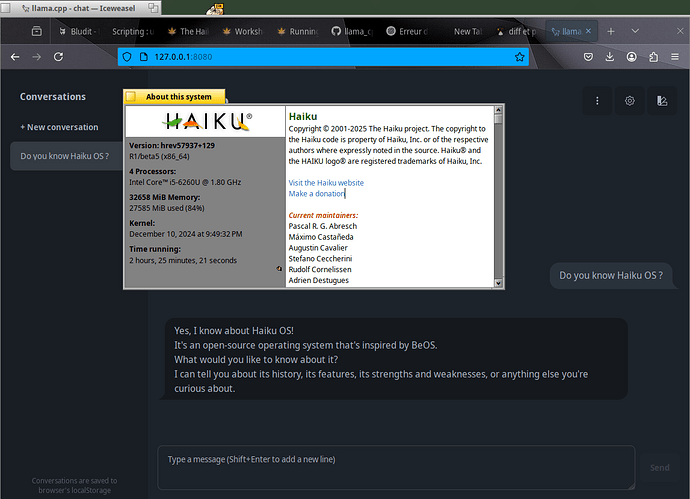690x499 pixels.
Task: Switch to the Scripting tab
Action: (x=133, y=31)
